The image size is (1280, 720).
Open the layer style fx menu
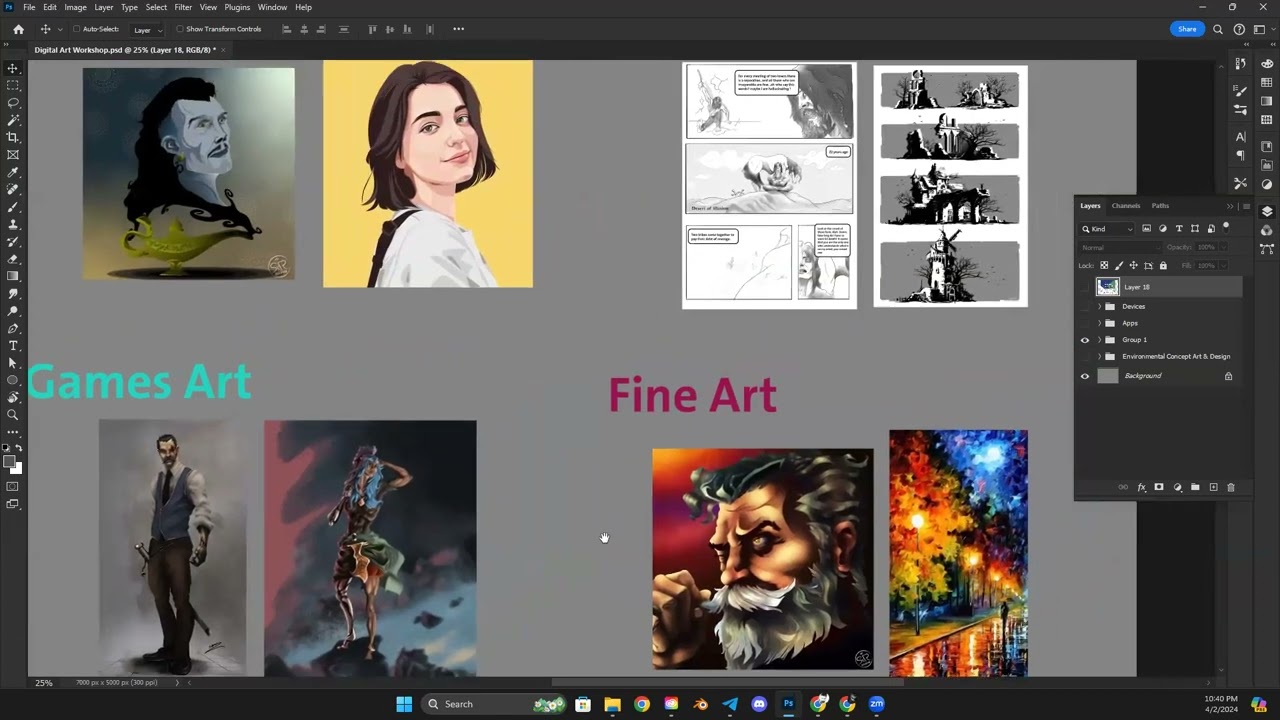(1141, 487)
